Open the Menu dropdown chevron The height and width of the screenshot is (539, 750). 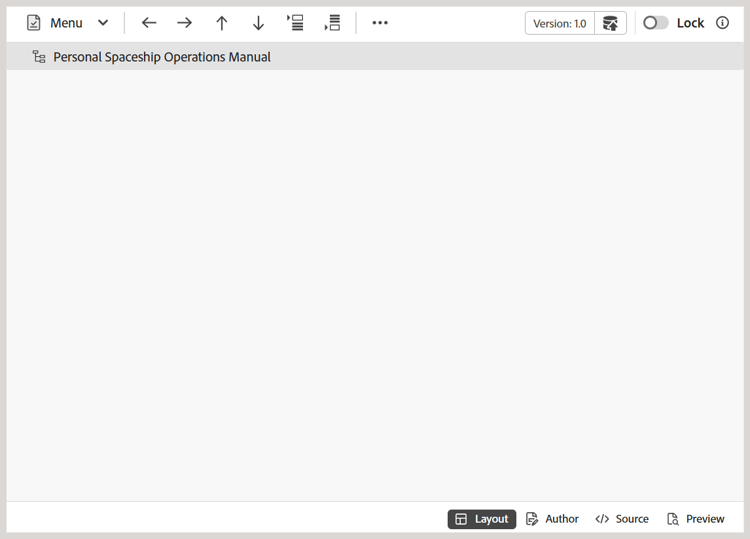(103, 23)
